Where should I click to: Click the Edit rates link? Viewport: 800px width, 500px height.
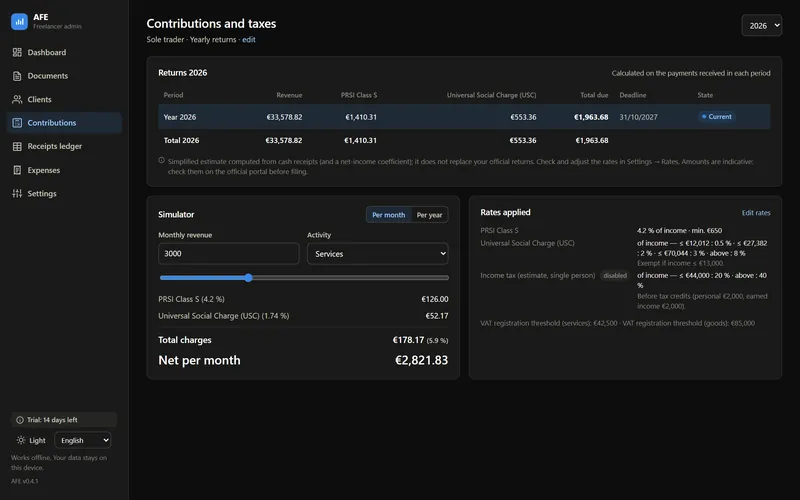(x=756, y=213)
